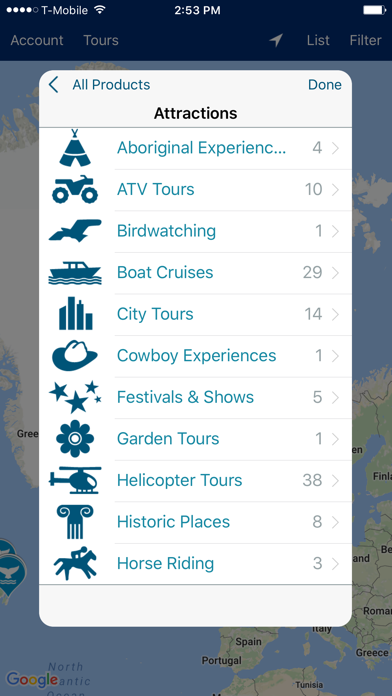The width and height of the screenshot is (392, 696).
Task: Open the Filter option
Action: coord(365,40)
